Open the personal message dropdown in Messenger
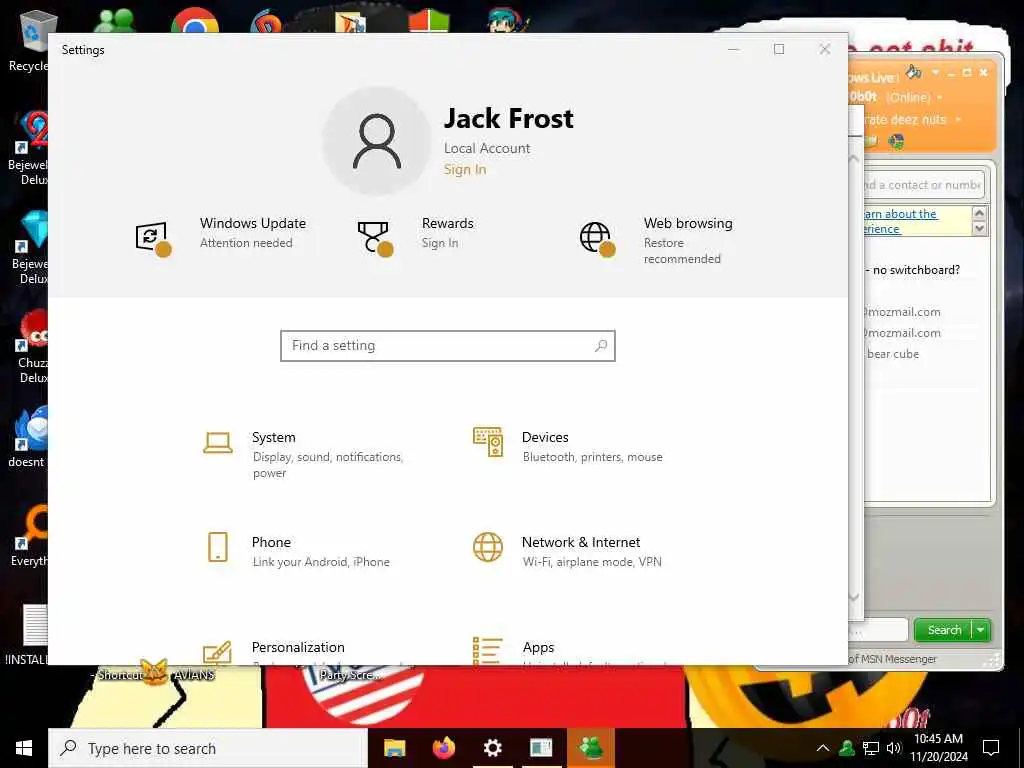 [959, 120]
